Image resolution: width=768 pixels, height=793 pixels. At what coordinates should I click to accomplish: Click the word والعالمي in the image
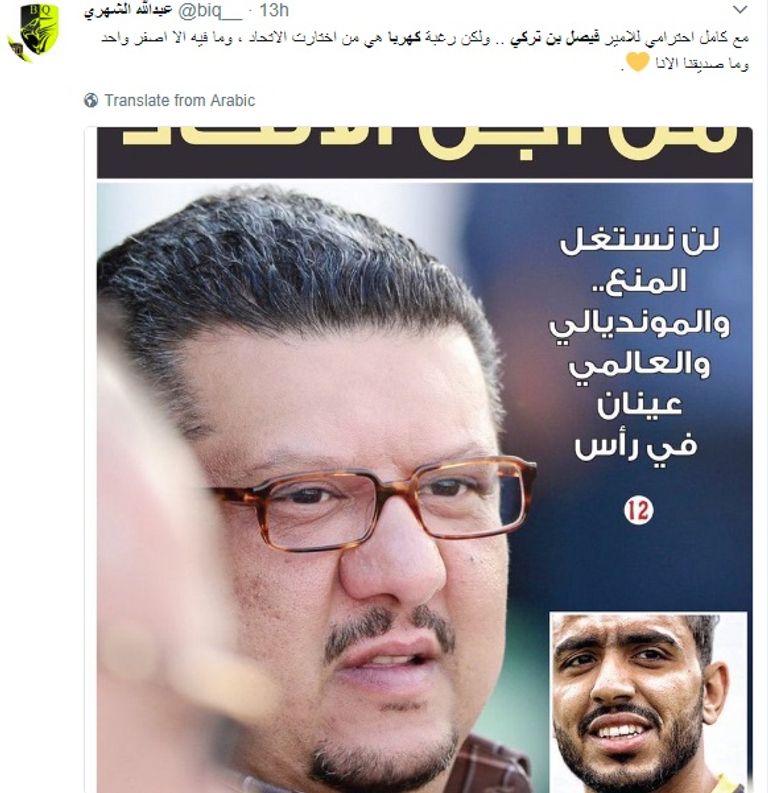point(639,365)
